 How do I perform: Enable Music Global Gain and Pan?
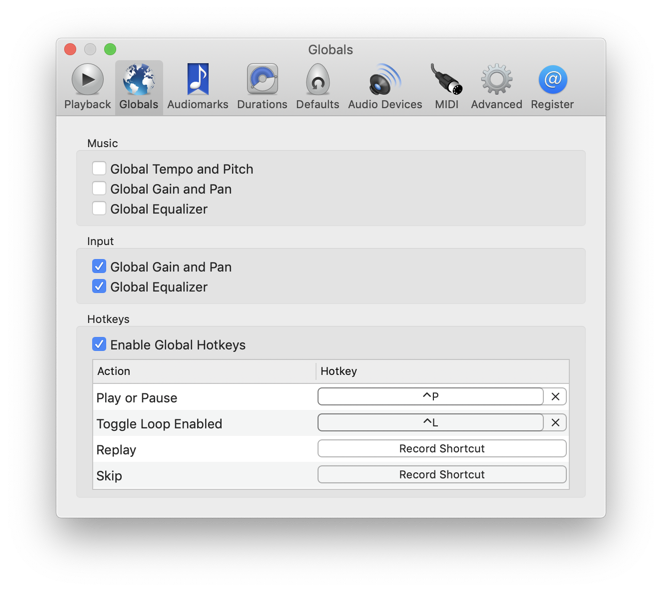point(99,189)
